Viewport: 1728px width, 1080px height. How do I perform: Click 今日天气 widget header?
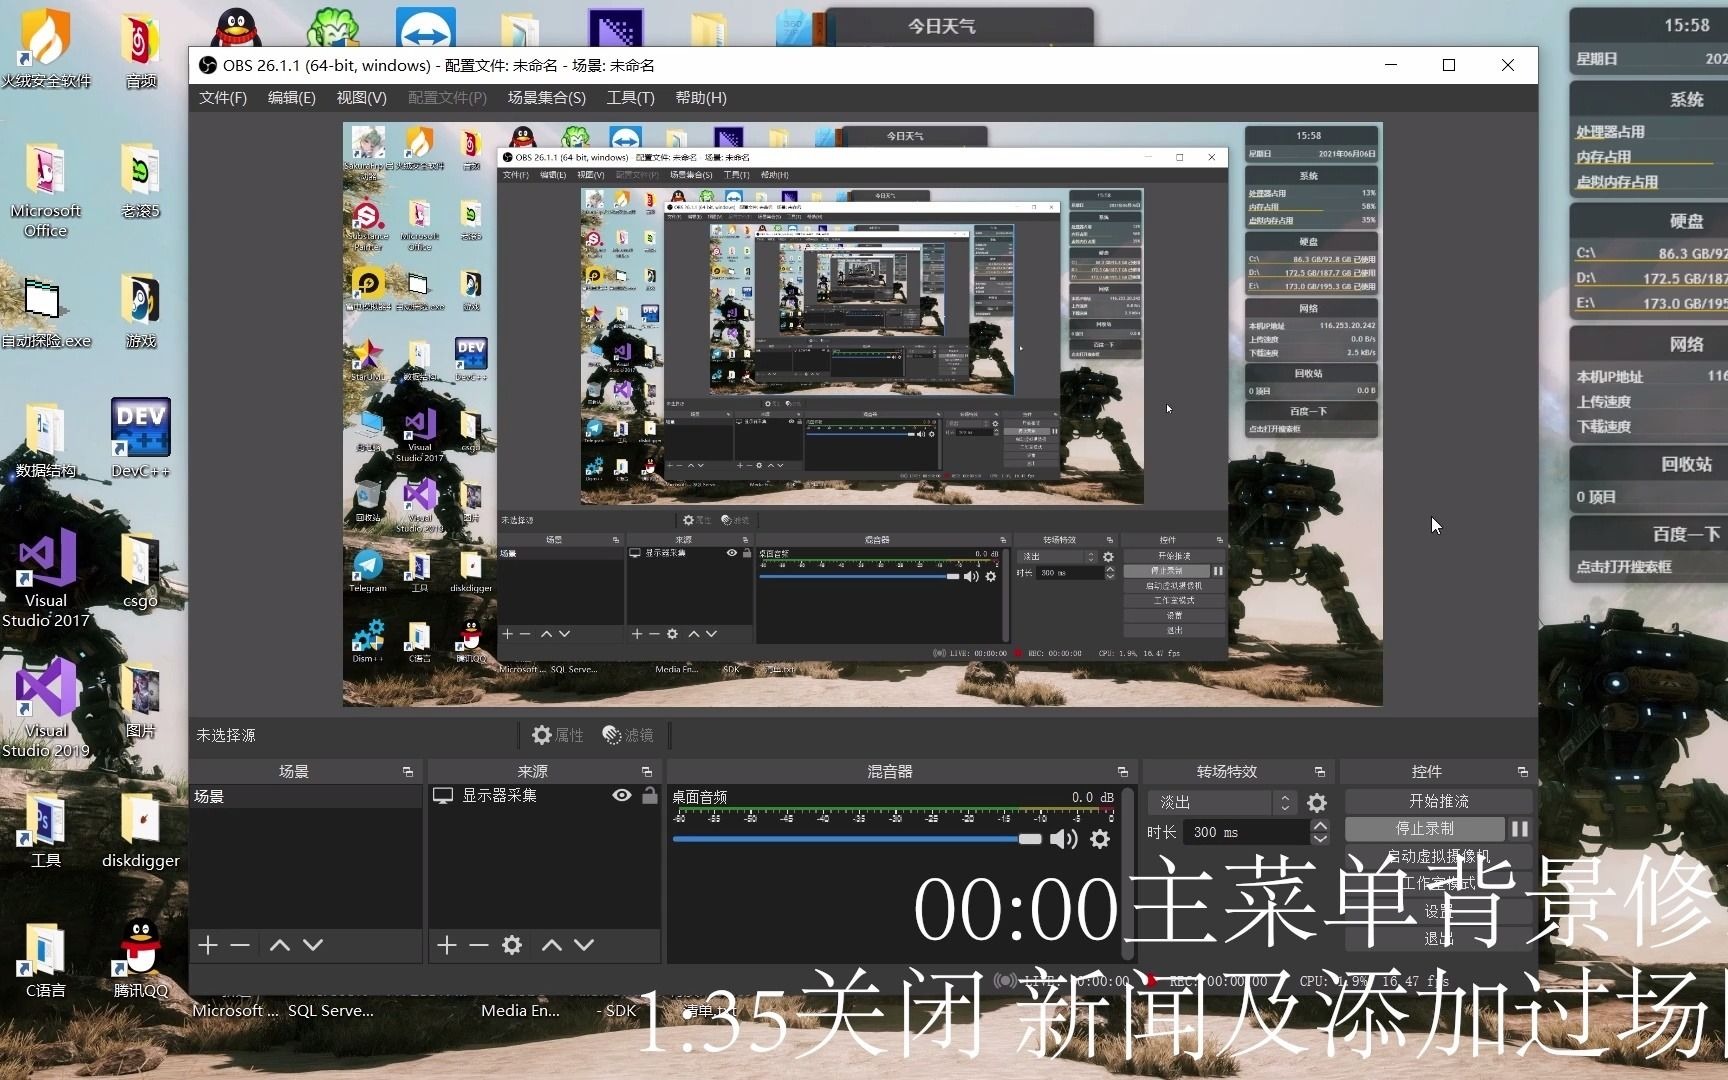point(941,26)
